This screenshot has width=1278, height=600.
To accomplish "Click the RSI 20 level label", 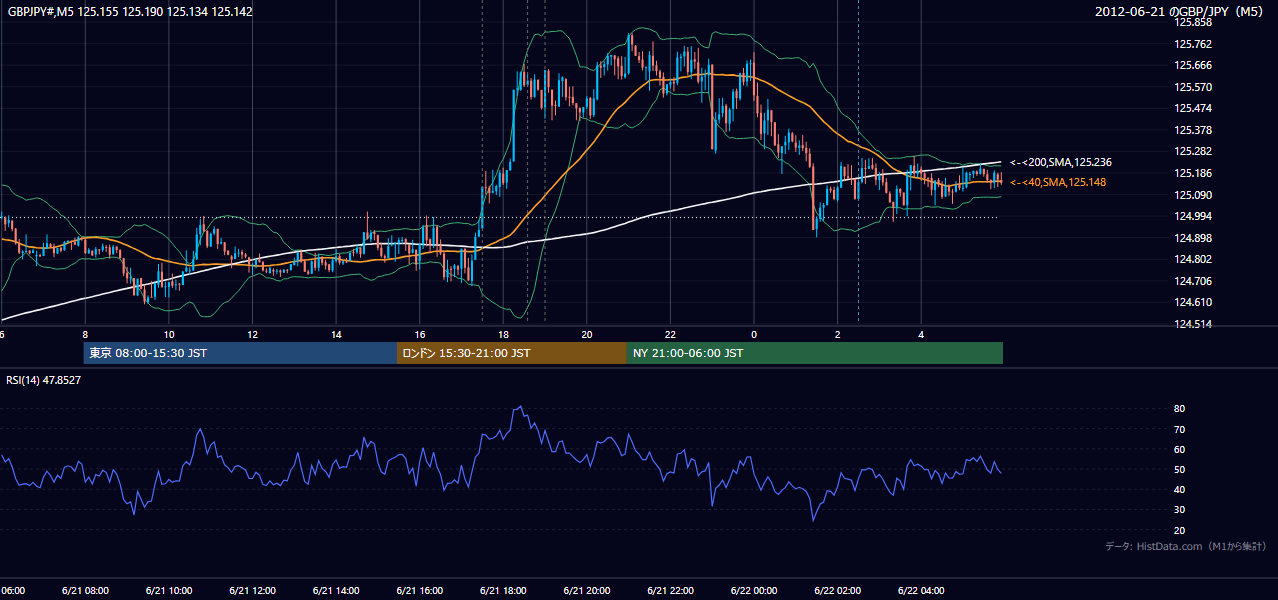I will [x=1179, y=530].
